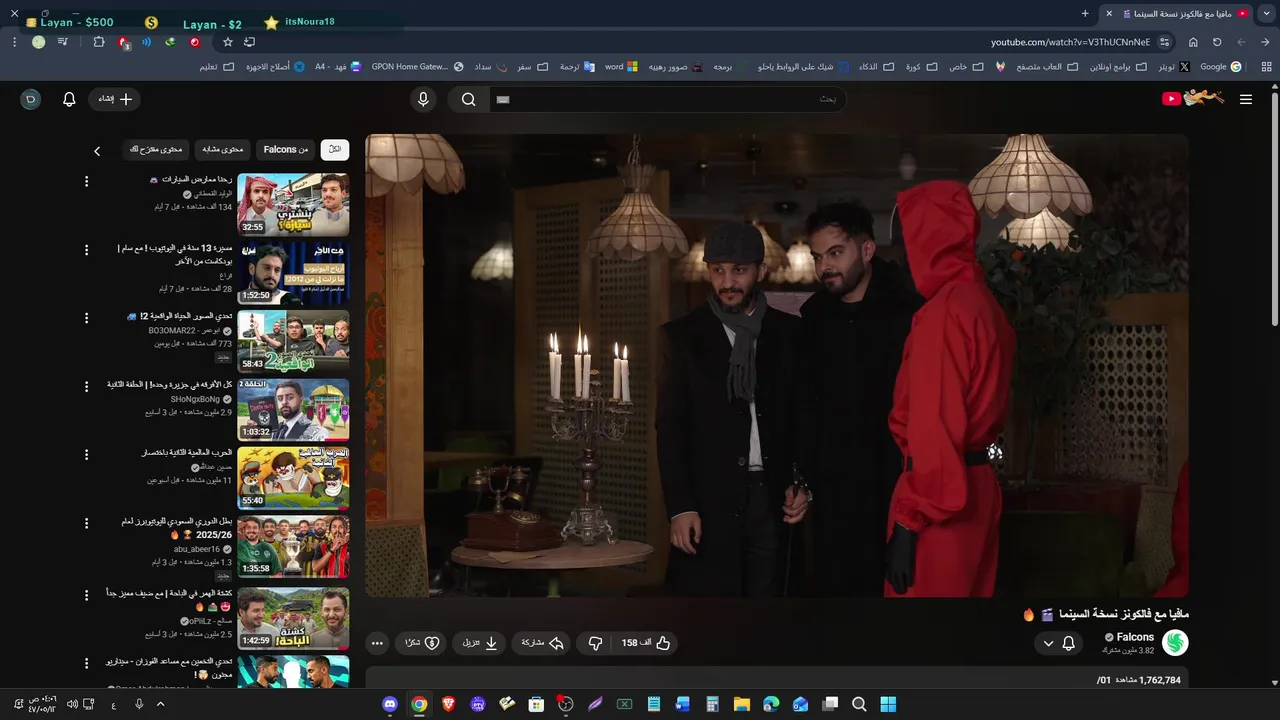Open YouTube notifications bell in header
The width and height of the screenshot is (1280, 720).
tap(69, 99)
